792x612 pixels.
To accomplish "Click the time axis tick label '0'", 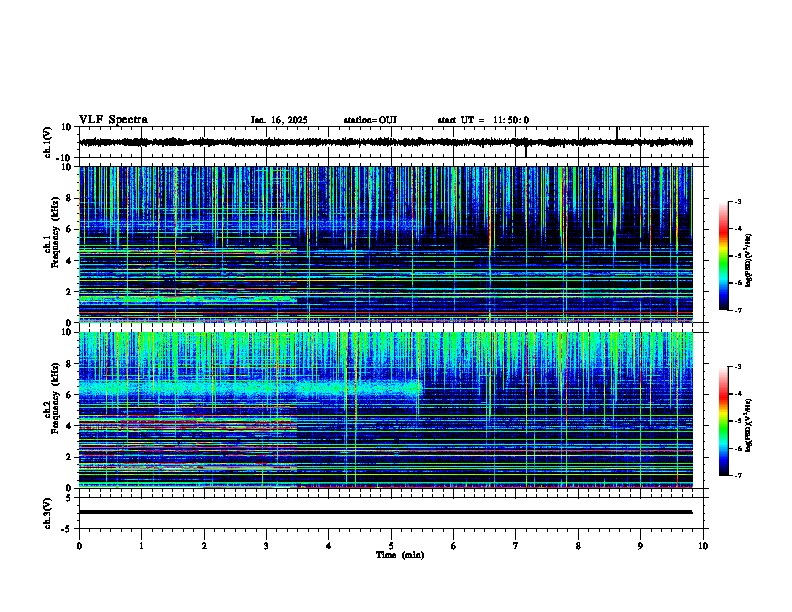I will pyautogui.click(x=79, y=546).
